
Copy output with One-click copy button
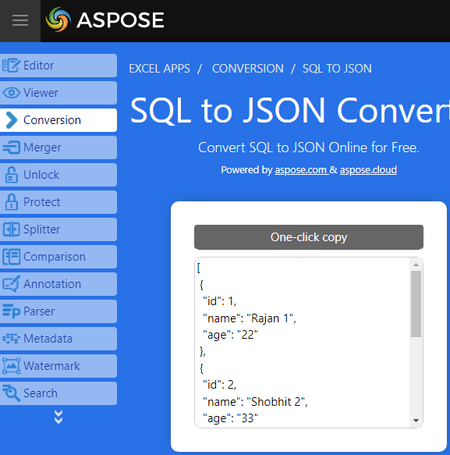(x=309, y=237)
